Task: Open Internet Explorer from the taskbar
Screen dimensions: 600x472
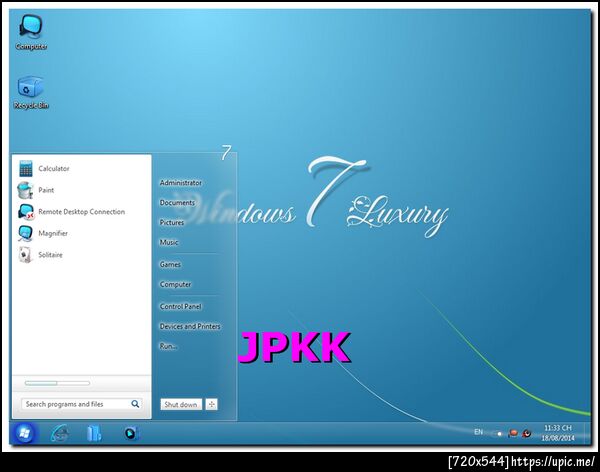Action: 60,434
